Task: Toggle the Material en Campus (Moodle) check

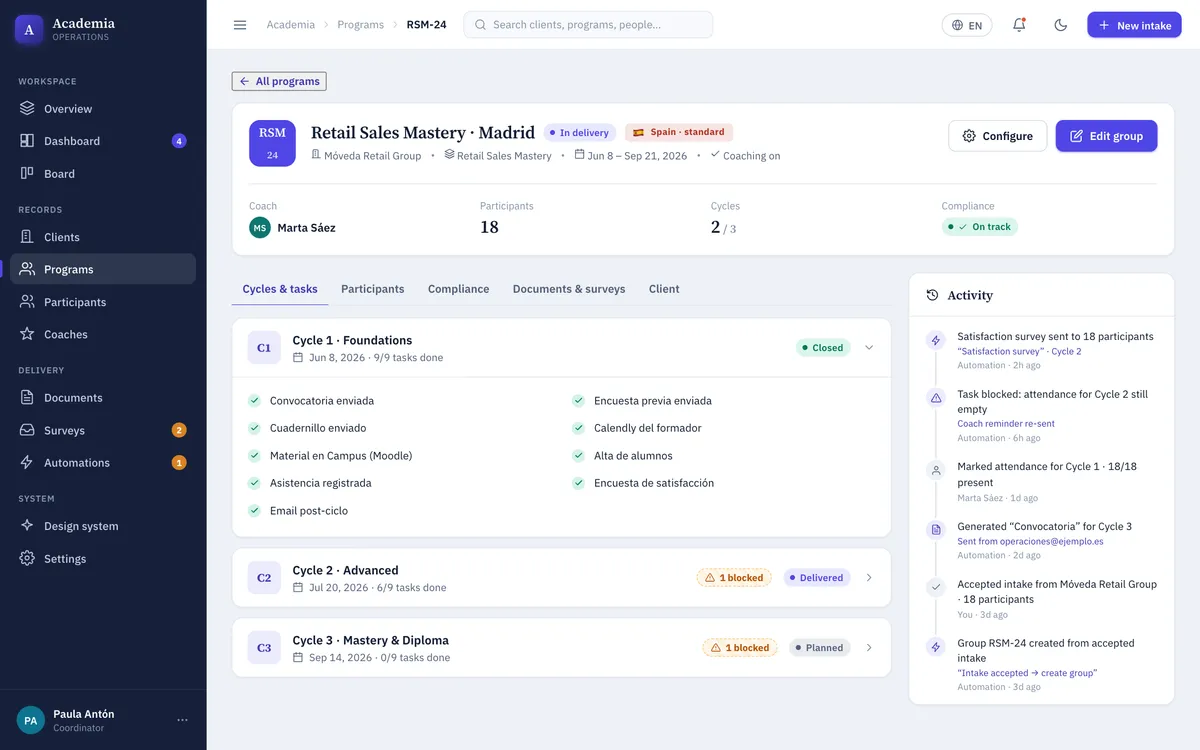Action: pos(254,456)
